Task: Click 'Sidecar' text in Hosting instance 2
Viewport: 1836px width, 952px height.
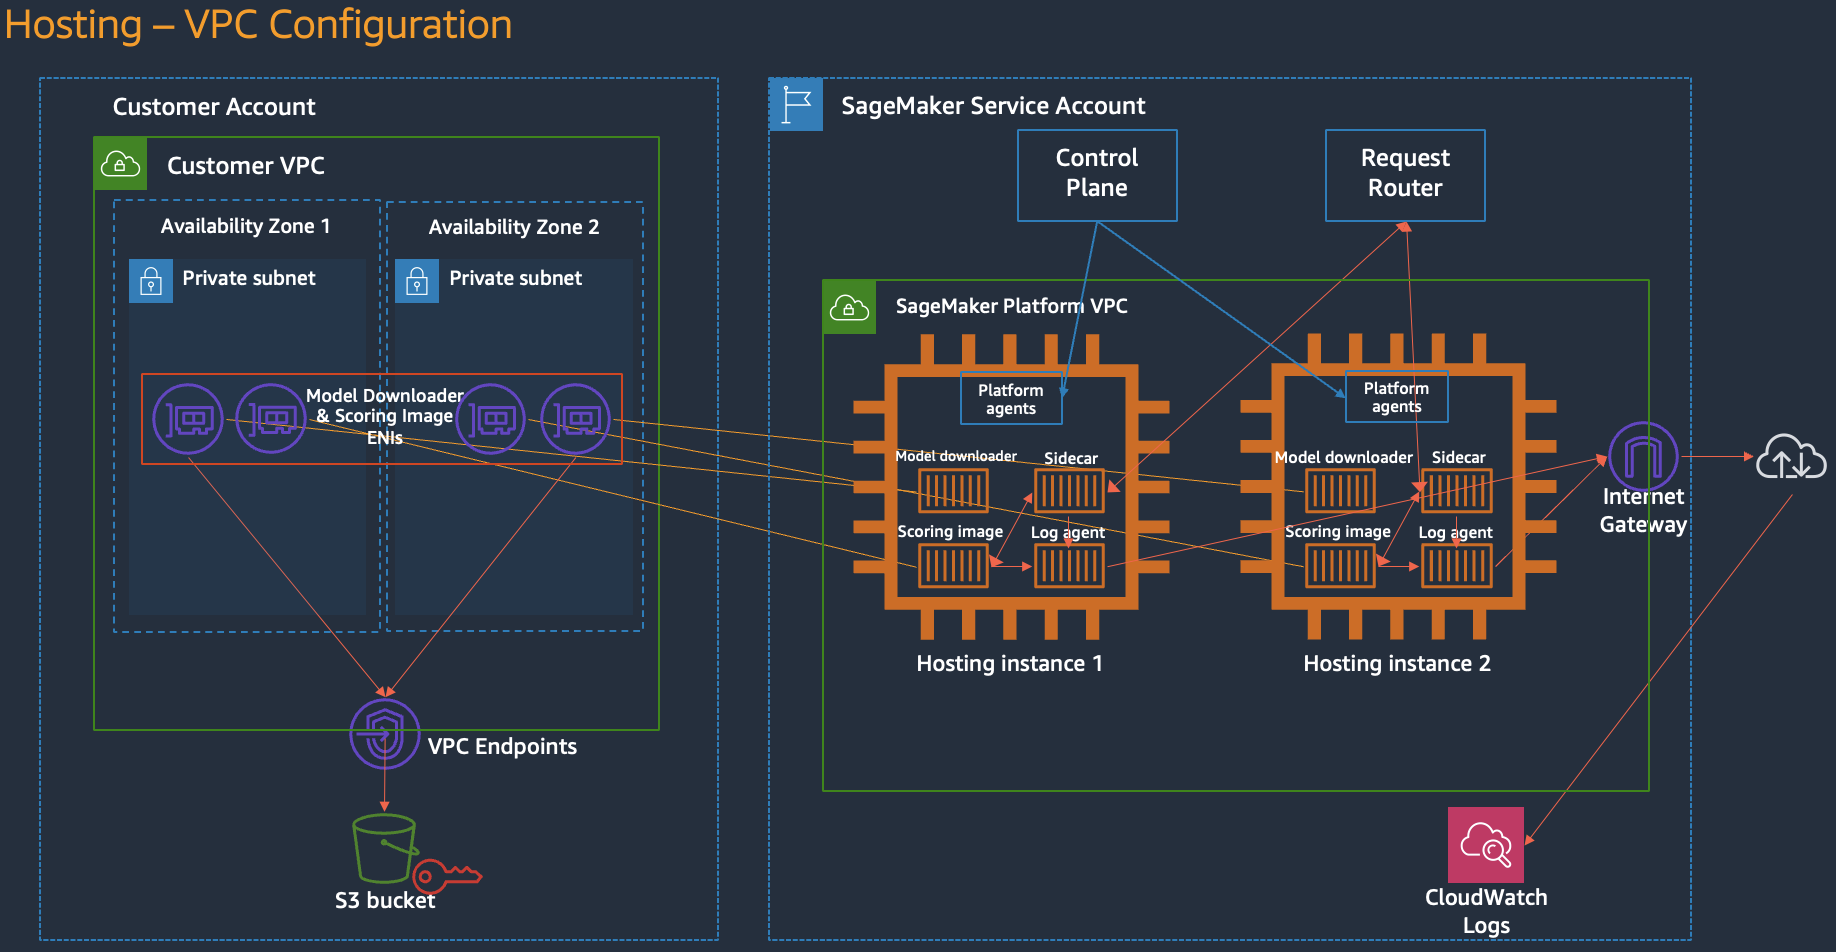Action: (x=1459, y=457)
